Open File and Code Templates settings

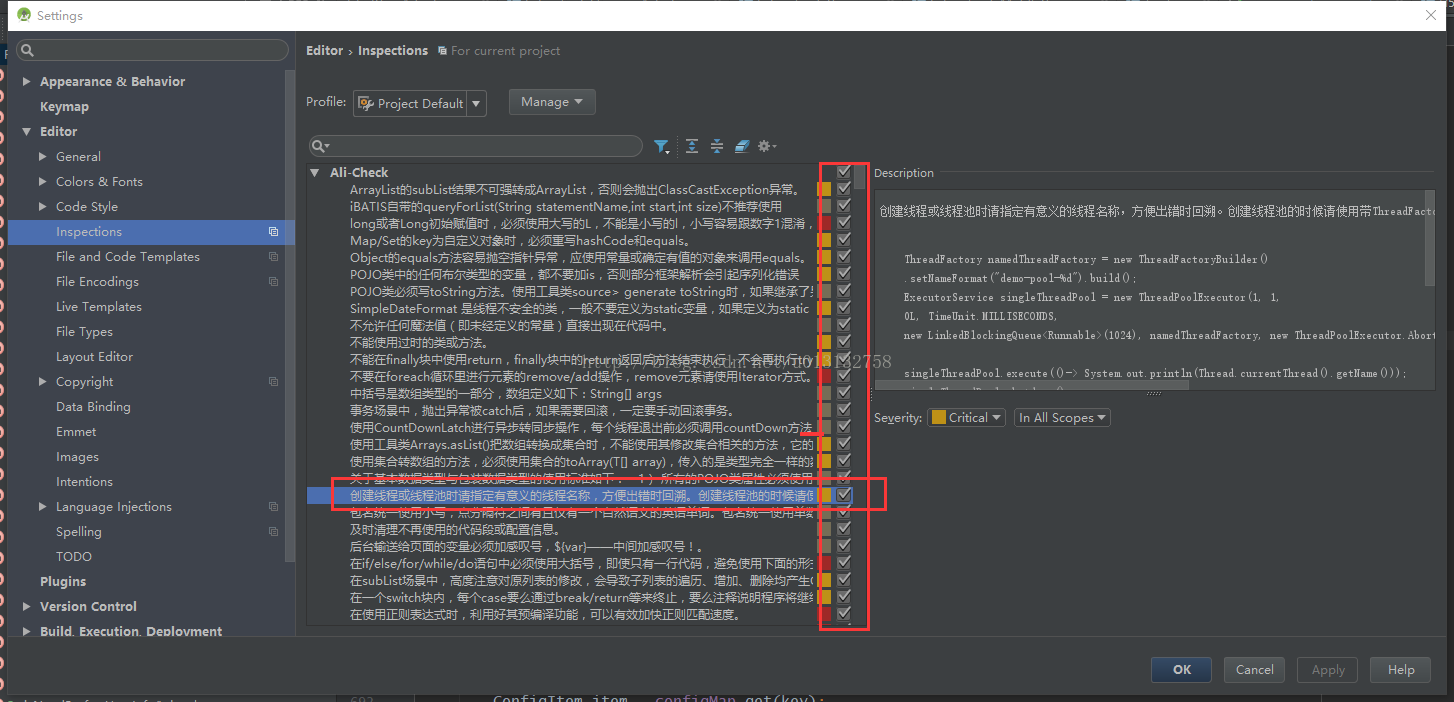[x=128, y=257]
